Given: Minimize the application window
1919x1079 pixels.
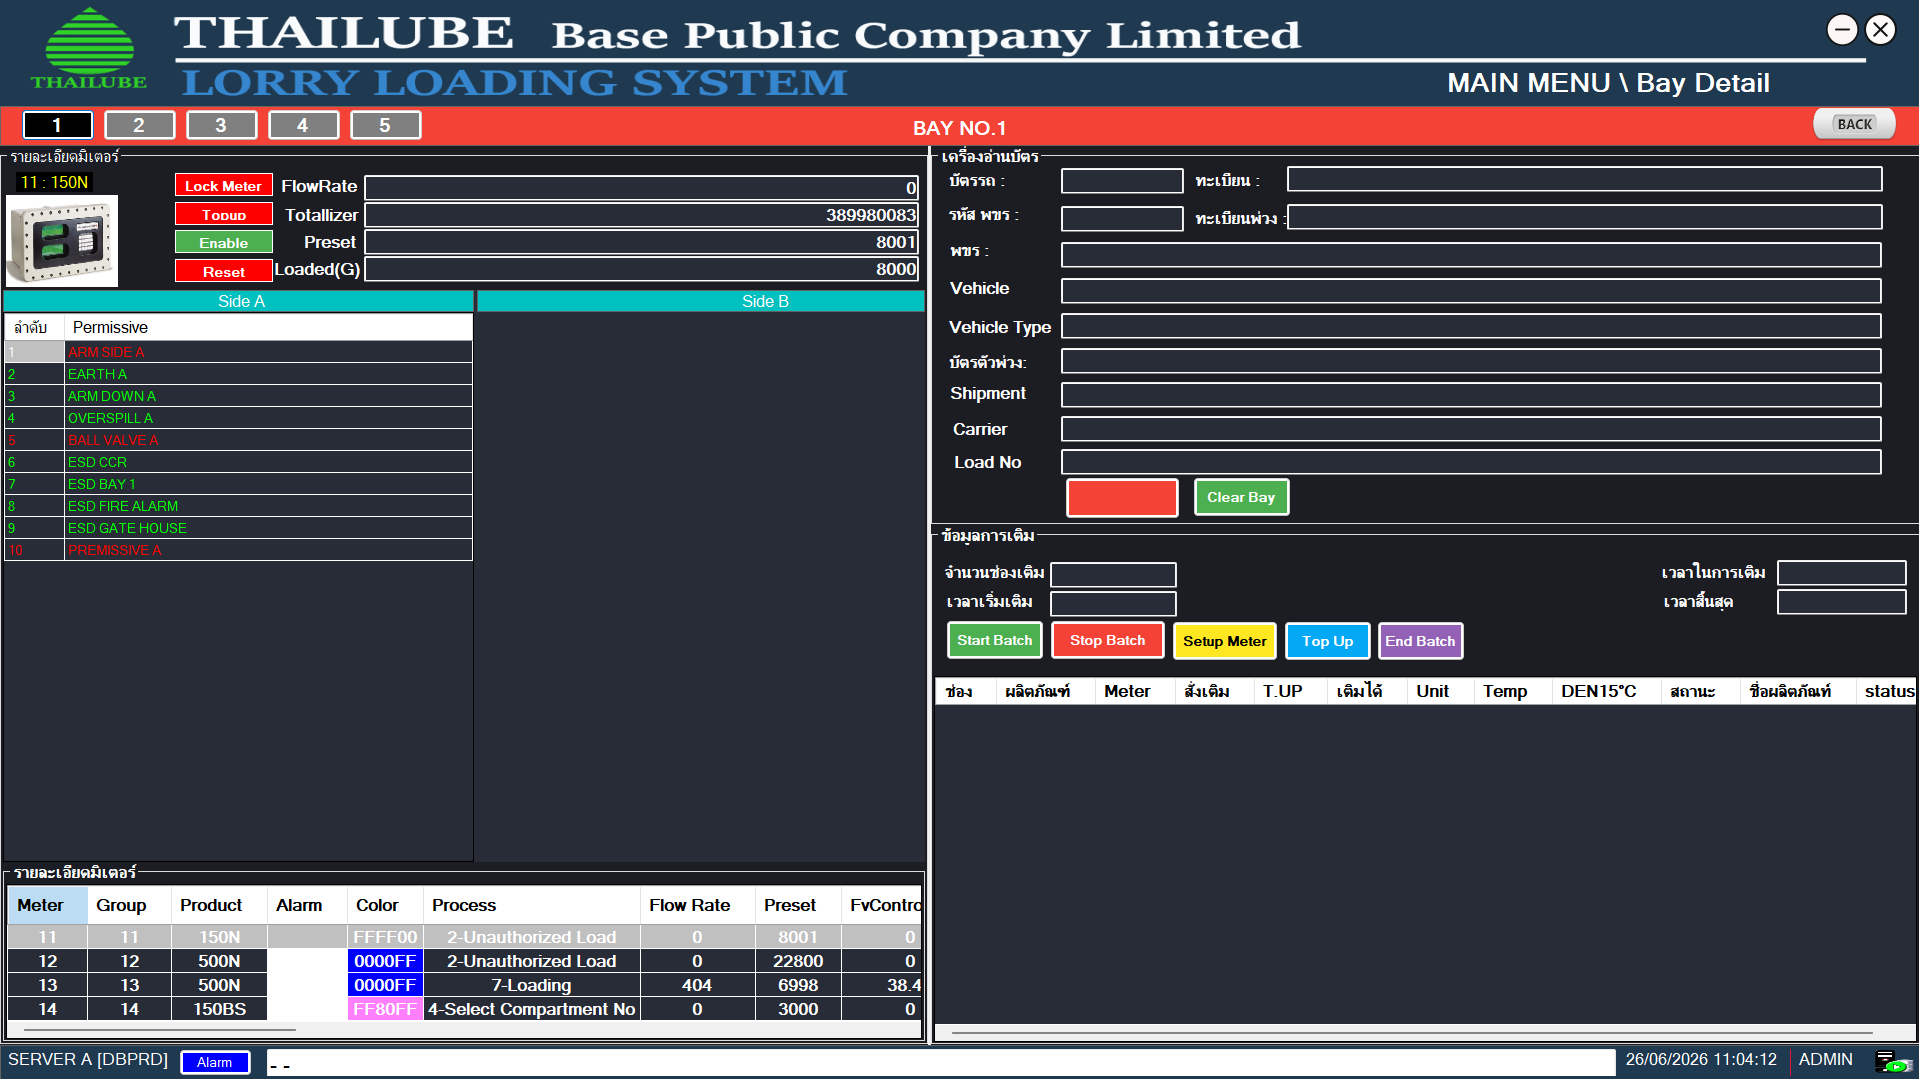Looking at the screenshot, I should coord(1841,30).
